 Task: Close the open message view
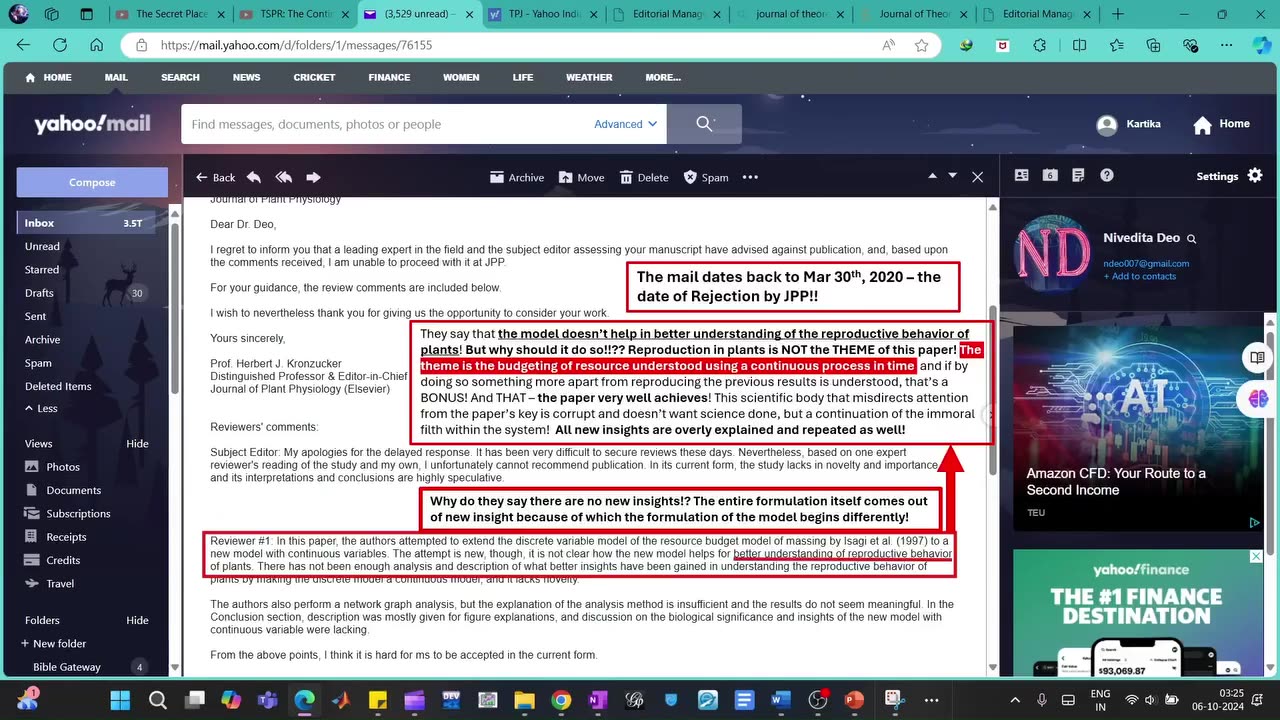coord(978,177)
